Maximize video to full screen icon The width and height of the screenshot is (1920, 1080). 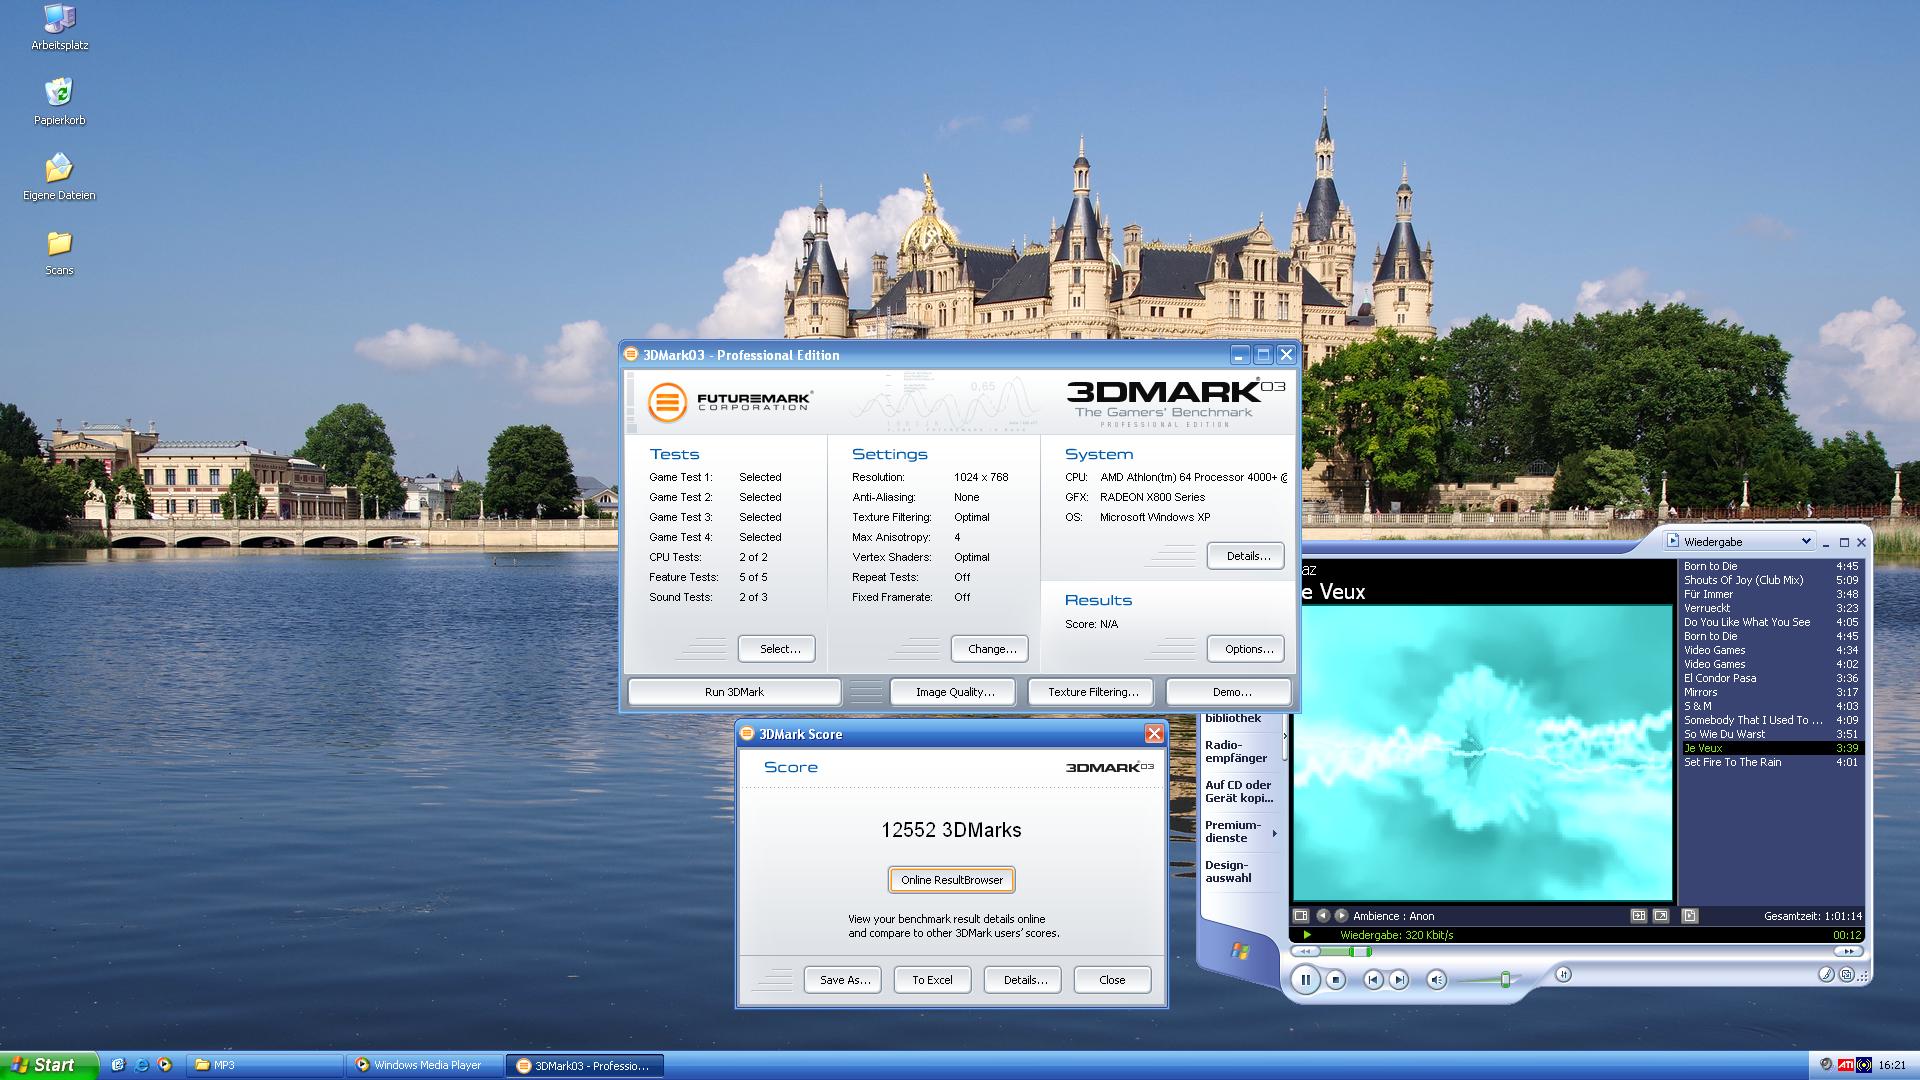coord(1661,915)
